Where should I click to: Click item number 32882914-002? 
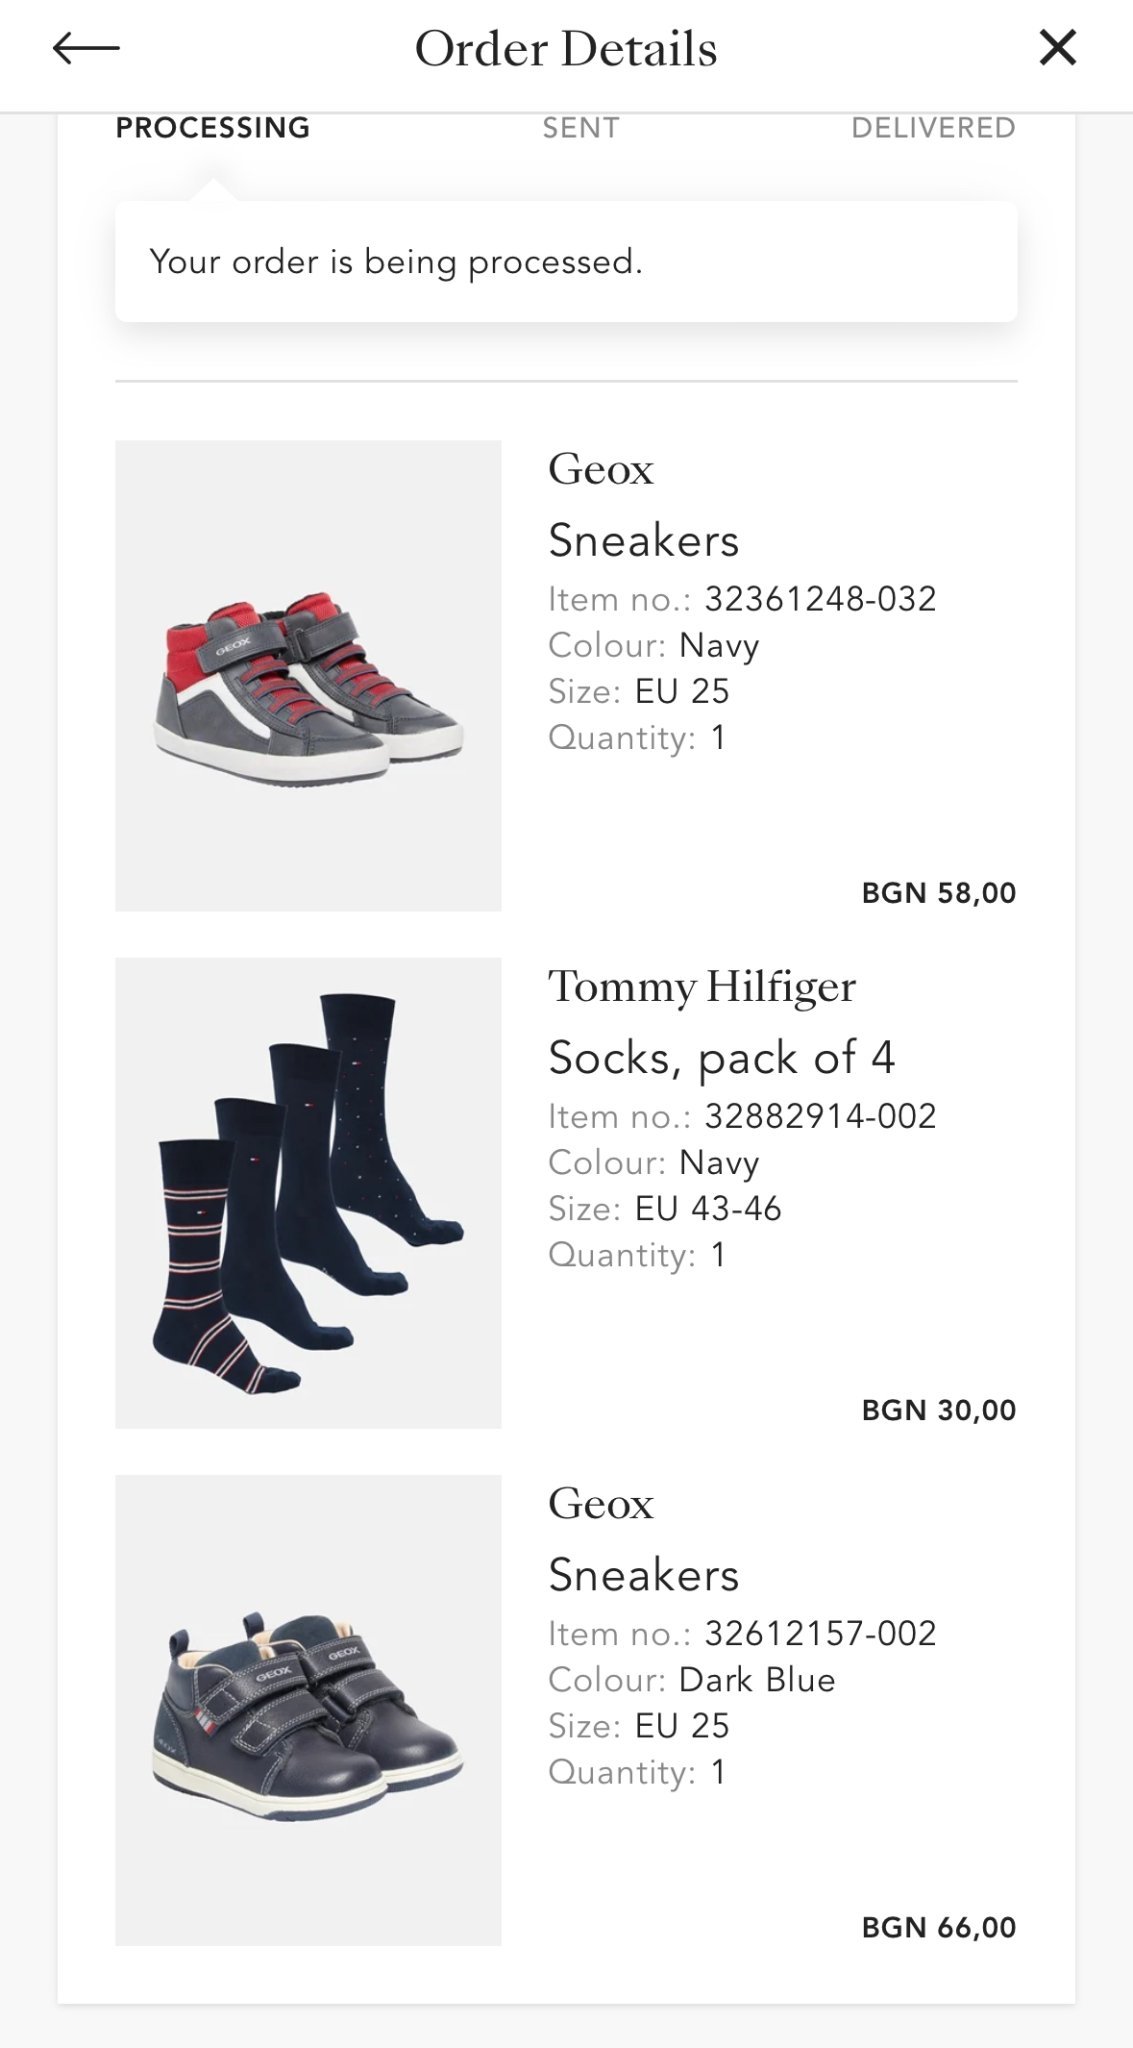(x=820, y=1116)
